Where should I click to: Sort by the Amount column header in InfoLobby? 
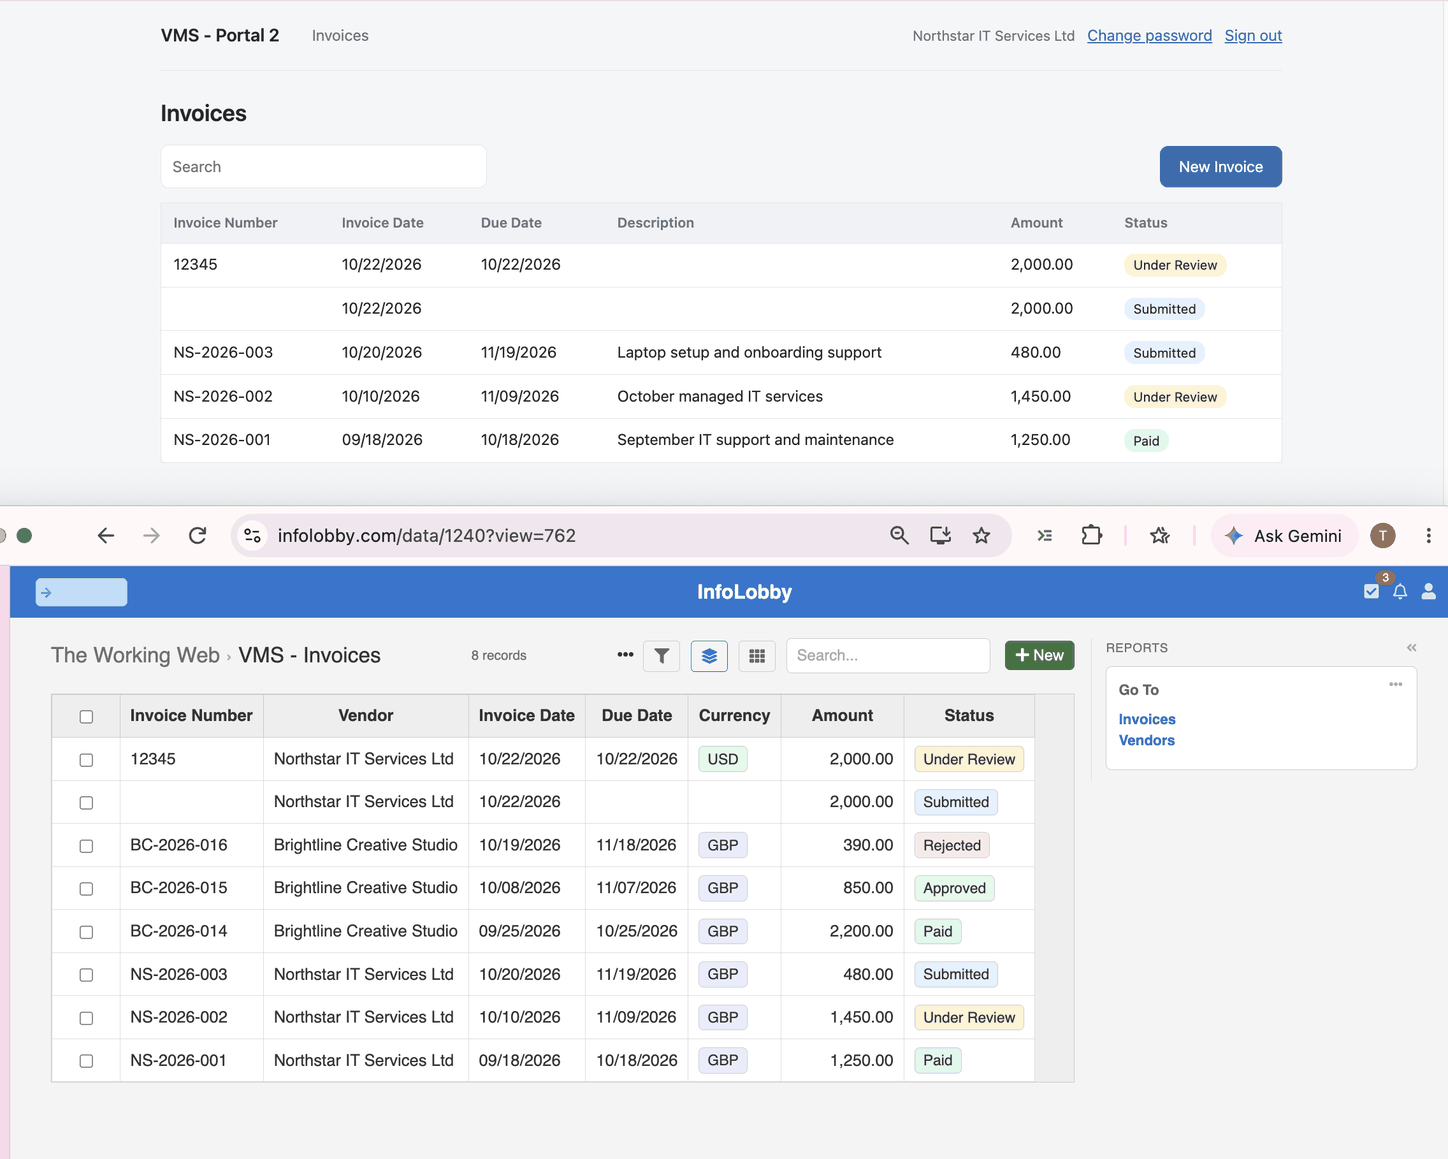[x=842, y=716]
